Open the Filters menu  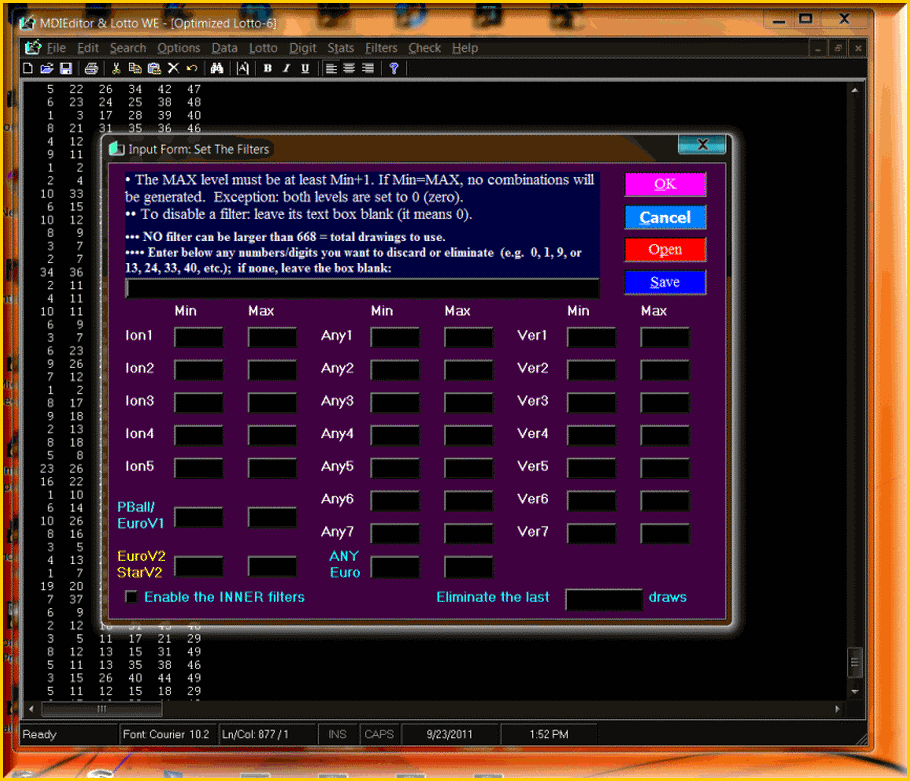(381, 48)
